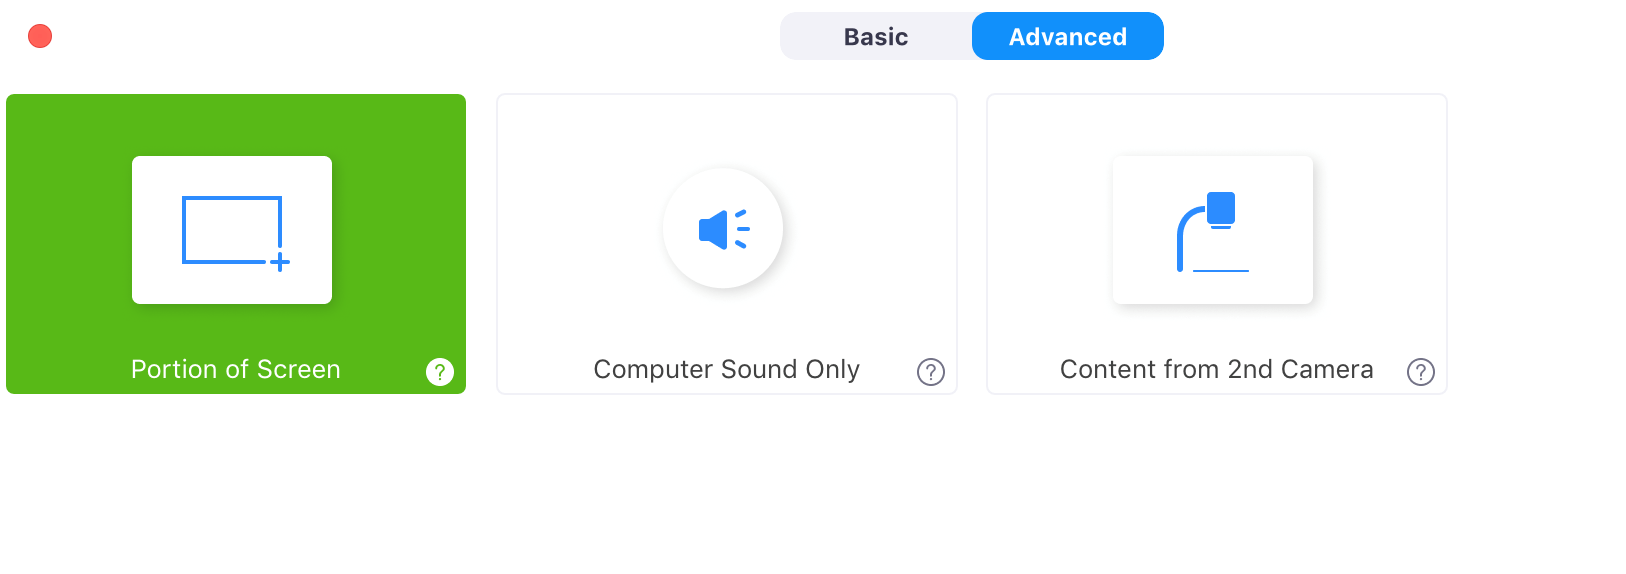The height and width of the screenshot is (574, 1626).
Task: Open help for Content from 2nd Camera
Action: tap(1421, 372)
